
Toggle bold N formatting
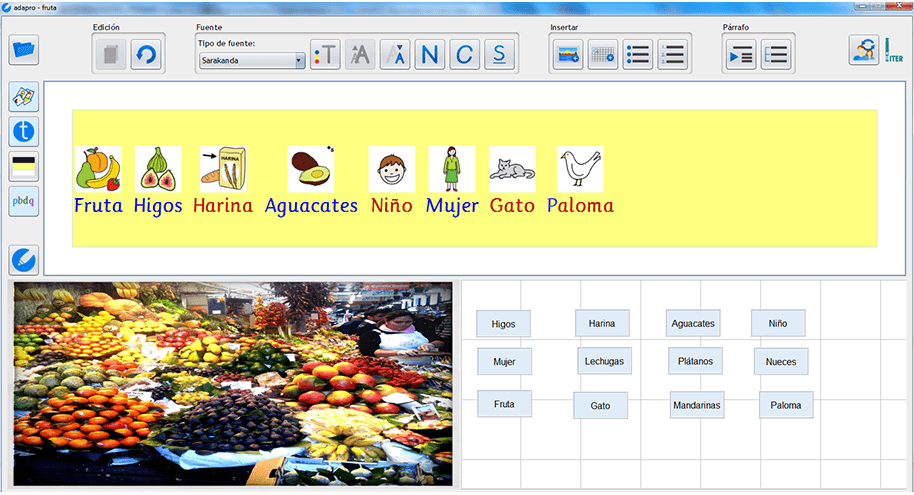429,55
